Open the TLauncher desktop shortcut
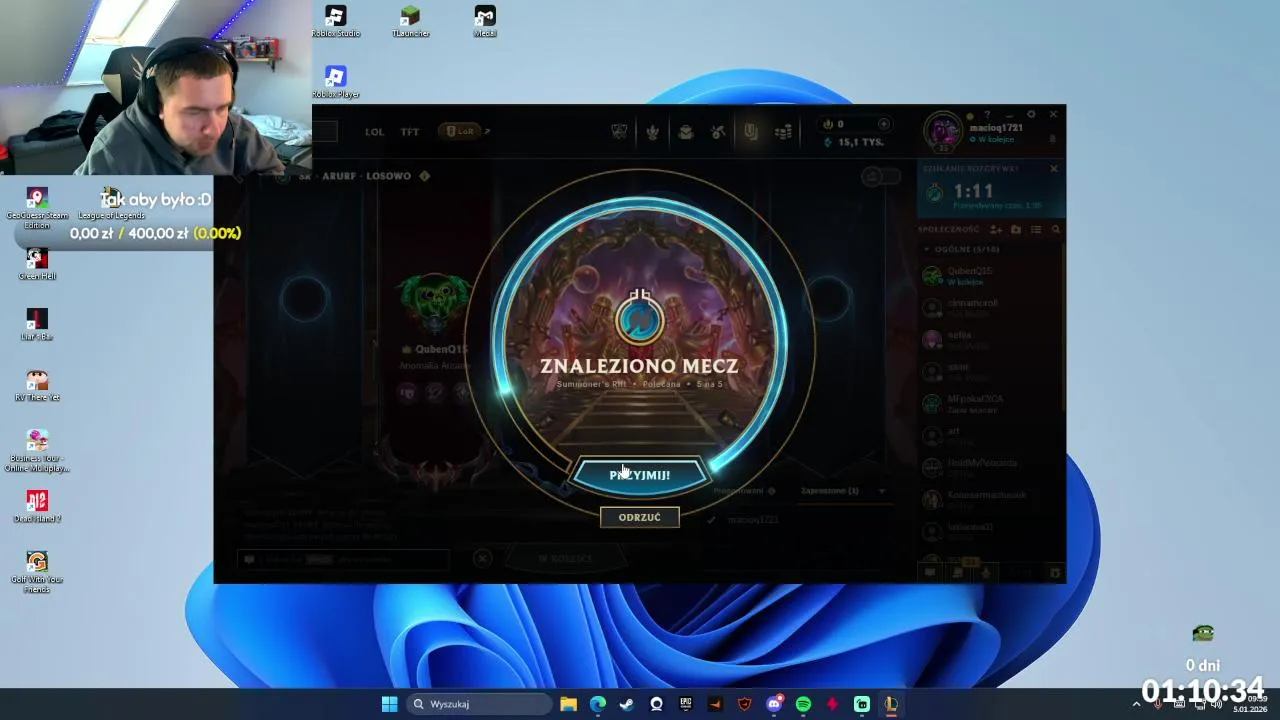This screenshot has height=720, width=1280. 410,21
